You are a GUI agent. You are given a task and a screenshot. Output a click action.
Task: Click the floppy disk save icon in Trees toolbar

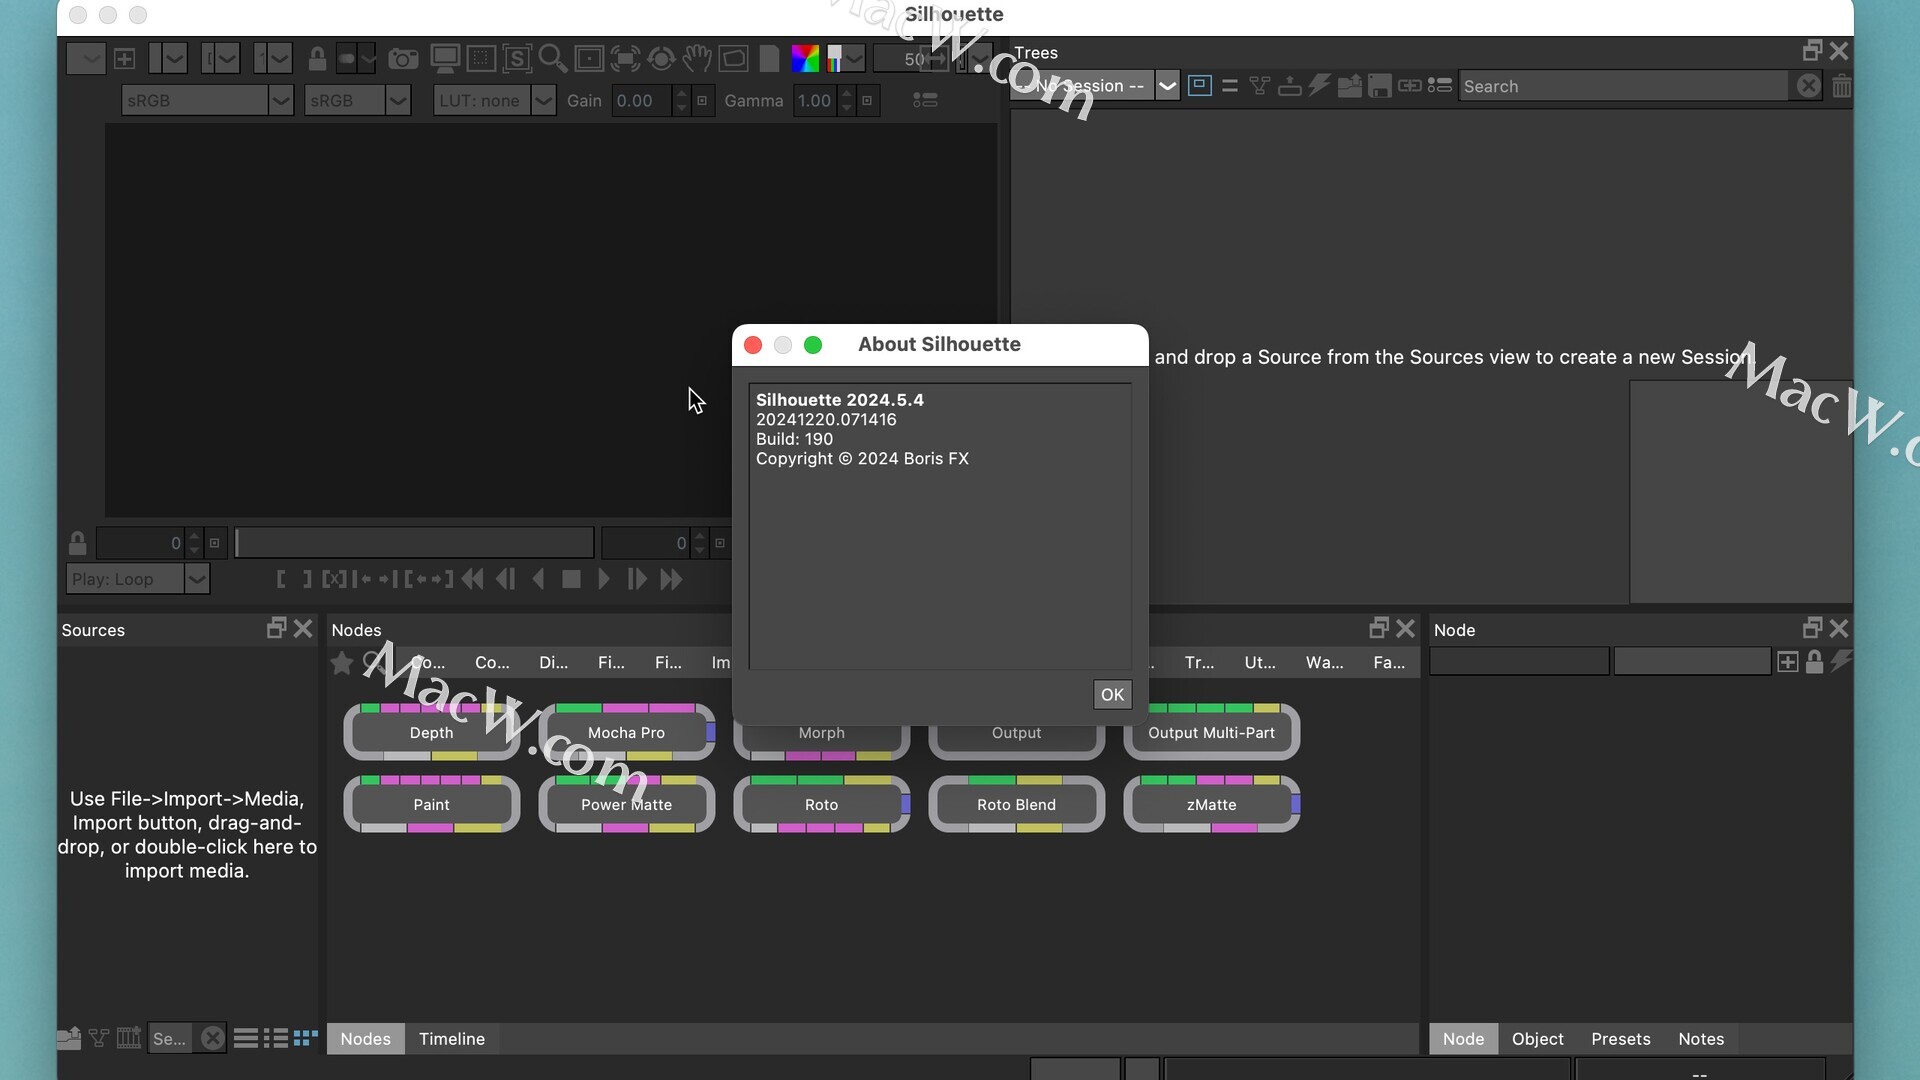tap(1380, 86)
